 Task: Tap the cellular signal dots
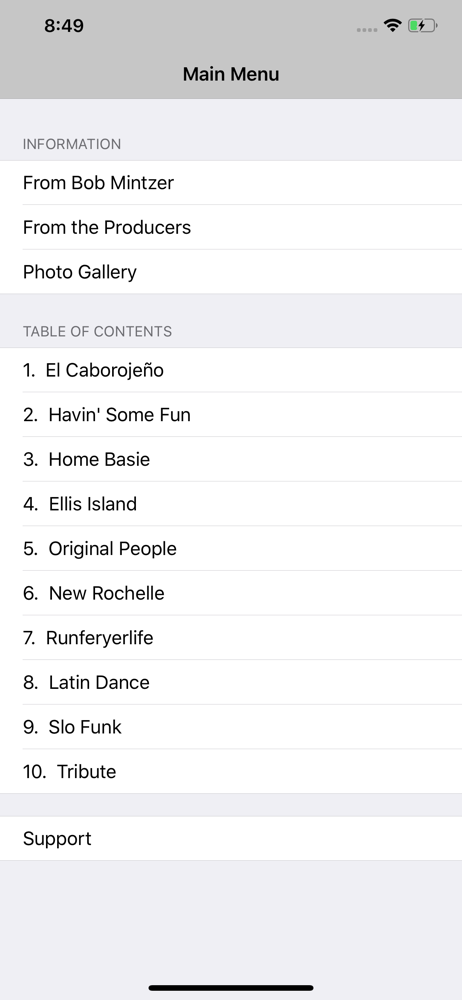(367, 29)
